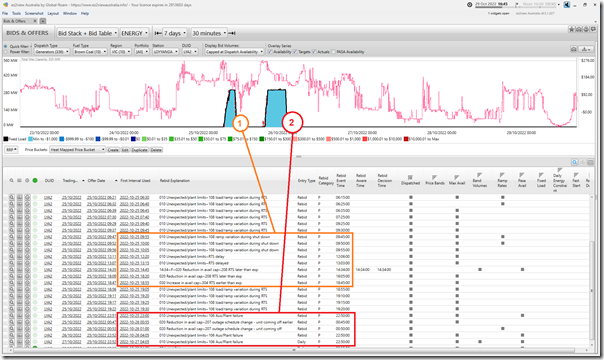The width and height of the screenshot is (604, 360).
Task: Click the chart snapshot icon beside export button
Action: pyautogui.click(x=574, y=49)
